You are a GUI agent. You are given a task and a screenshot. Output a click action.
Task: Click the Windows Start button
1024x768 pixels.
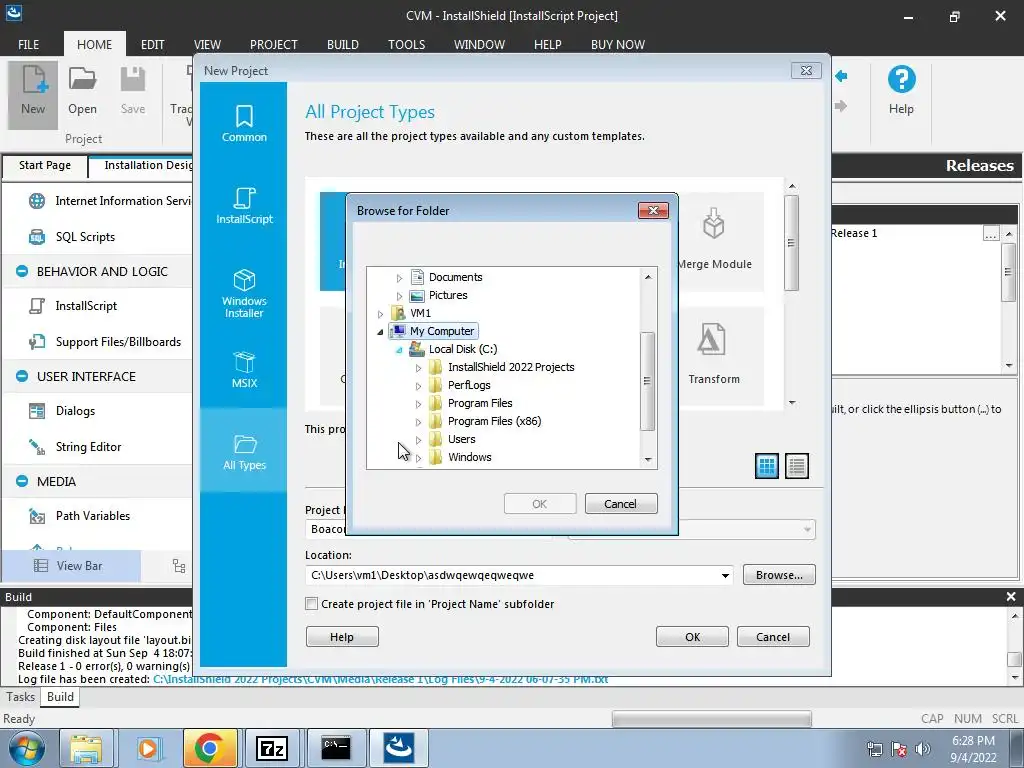(x=26, y=748)
